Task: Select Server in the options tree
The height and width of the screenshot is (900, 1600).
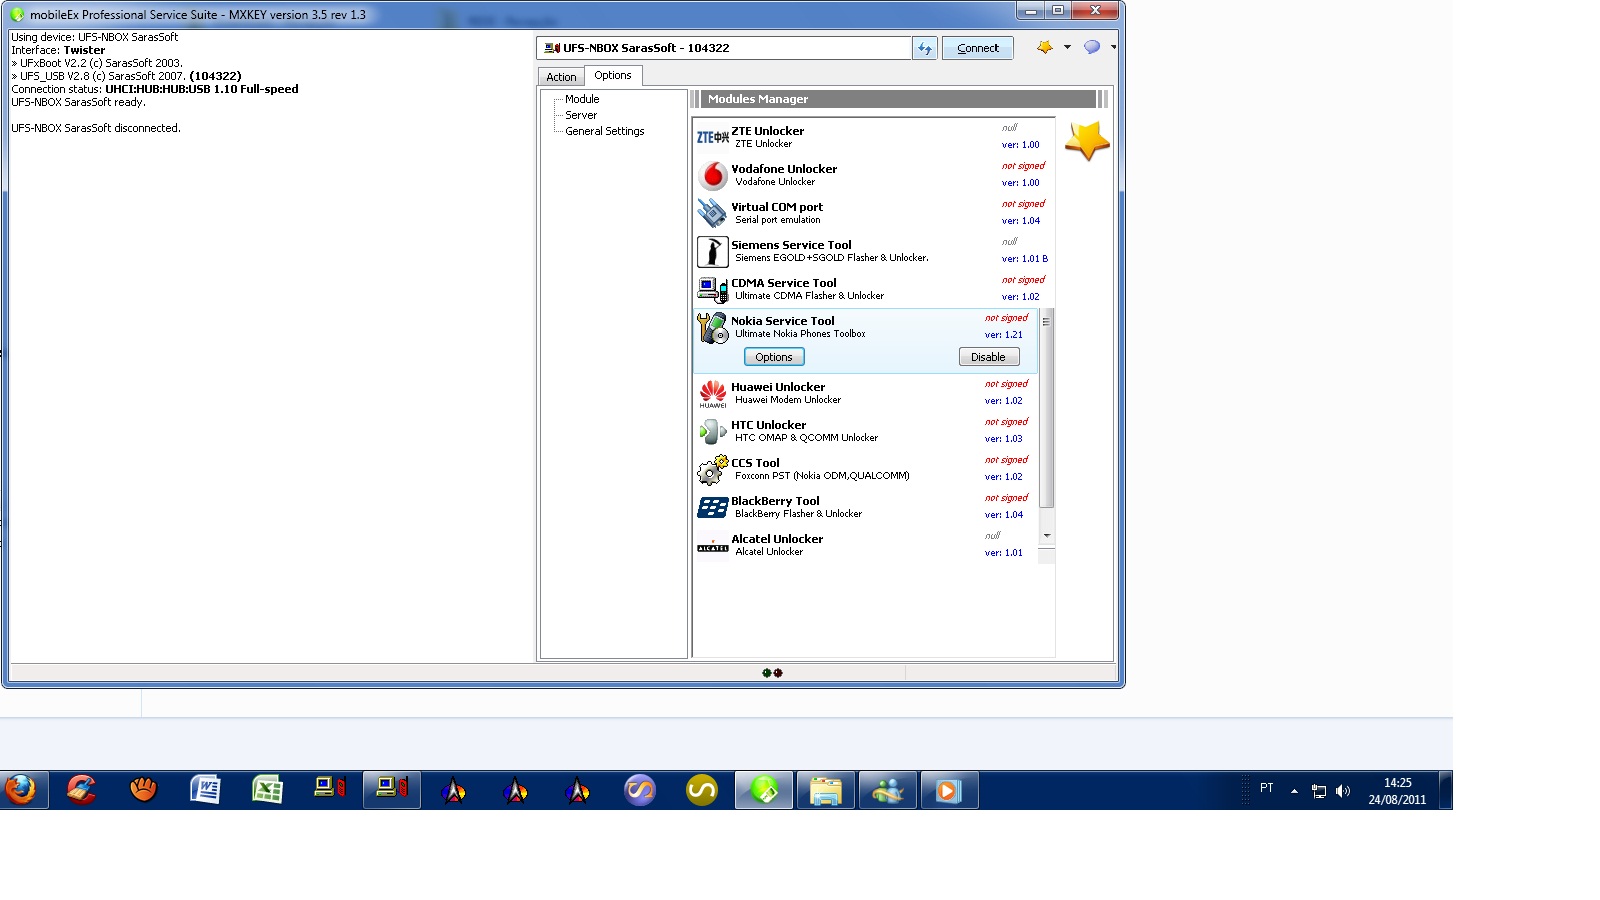Action: tap(581, 115)
